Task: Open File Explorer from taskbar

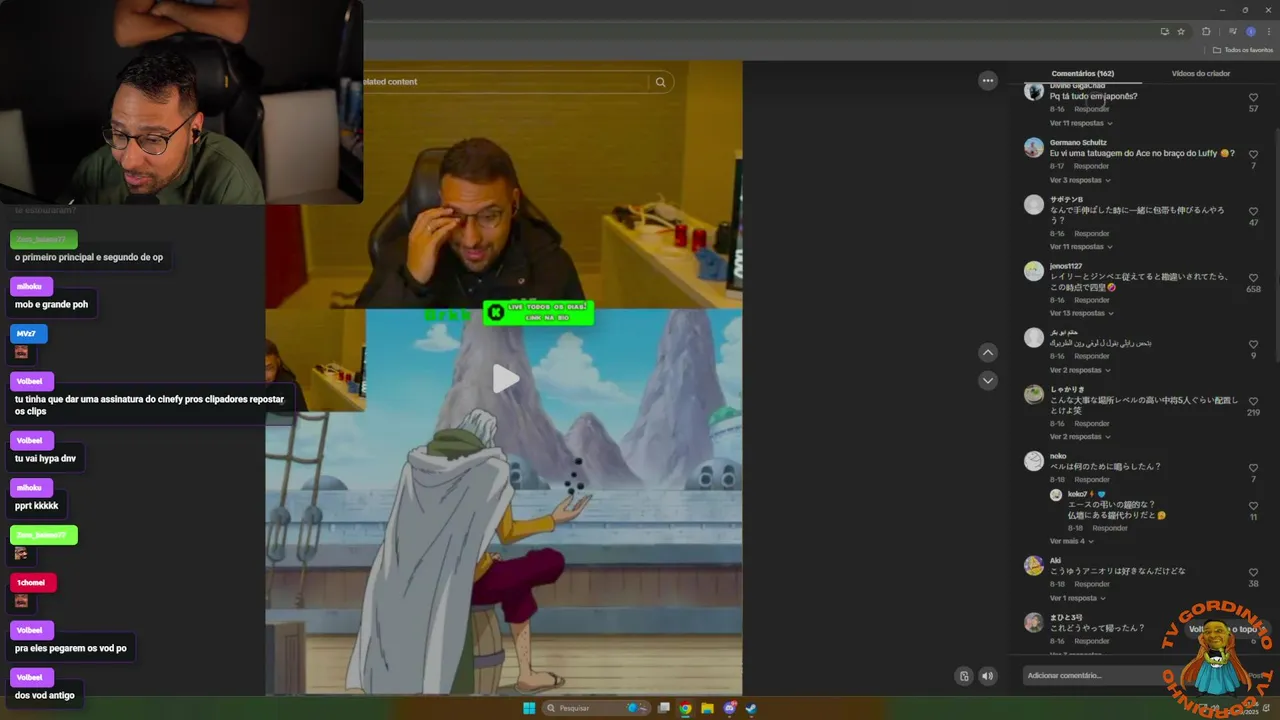Action: click(x=707, y=708)
